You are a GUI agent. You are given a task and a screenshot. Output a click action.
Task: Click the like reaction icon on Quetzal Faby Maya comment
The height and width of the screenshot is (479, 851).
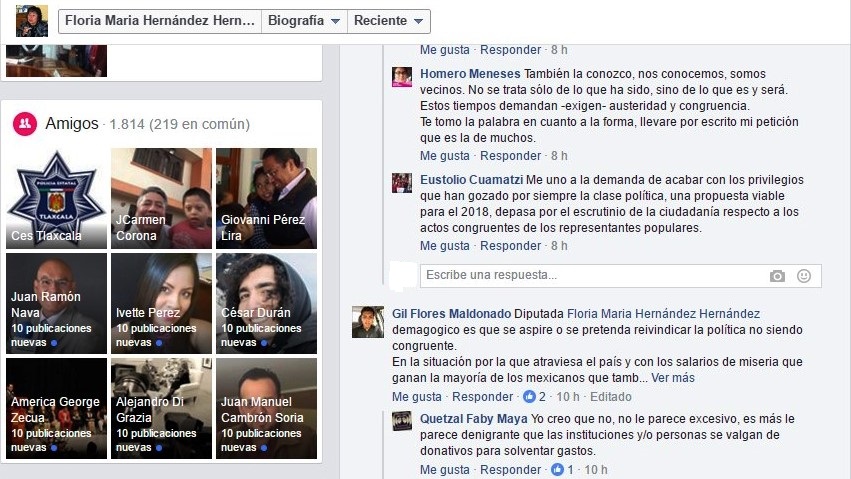click(x=557, y=470)
